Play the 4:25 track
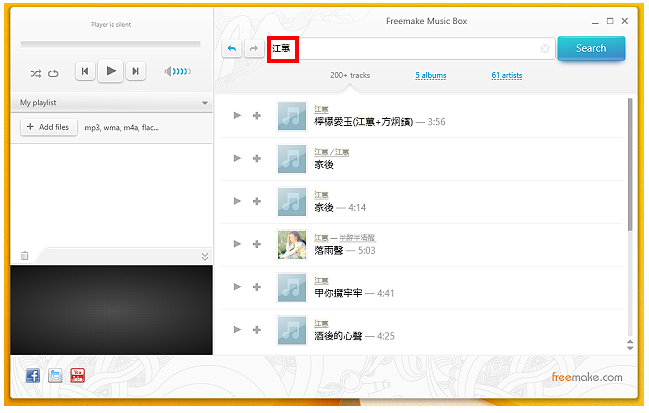 [237, 329]
